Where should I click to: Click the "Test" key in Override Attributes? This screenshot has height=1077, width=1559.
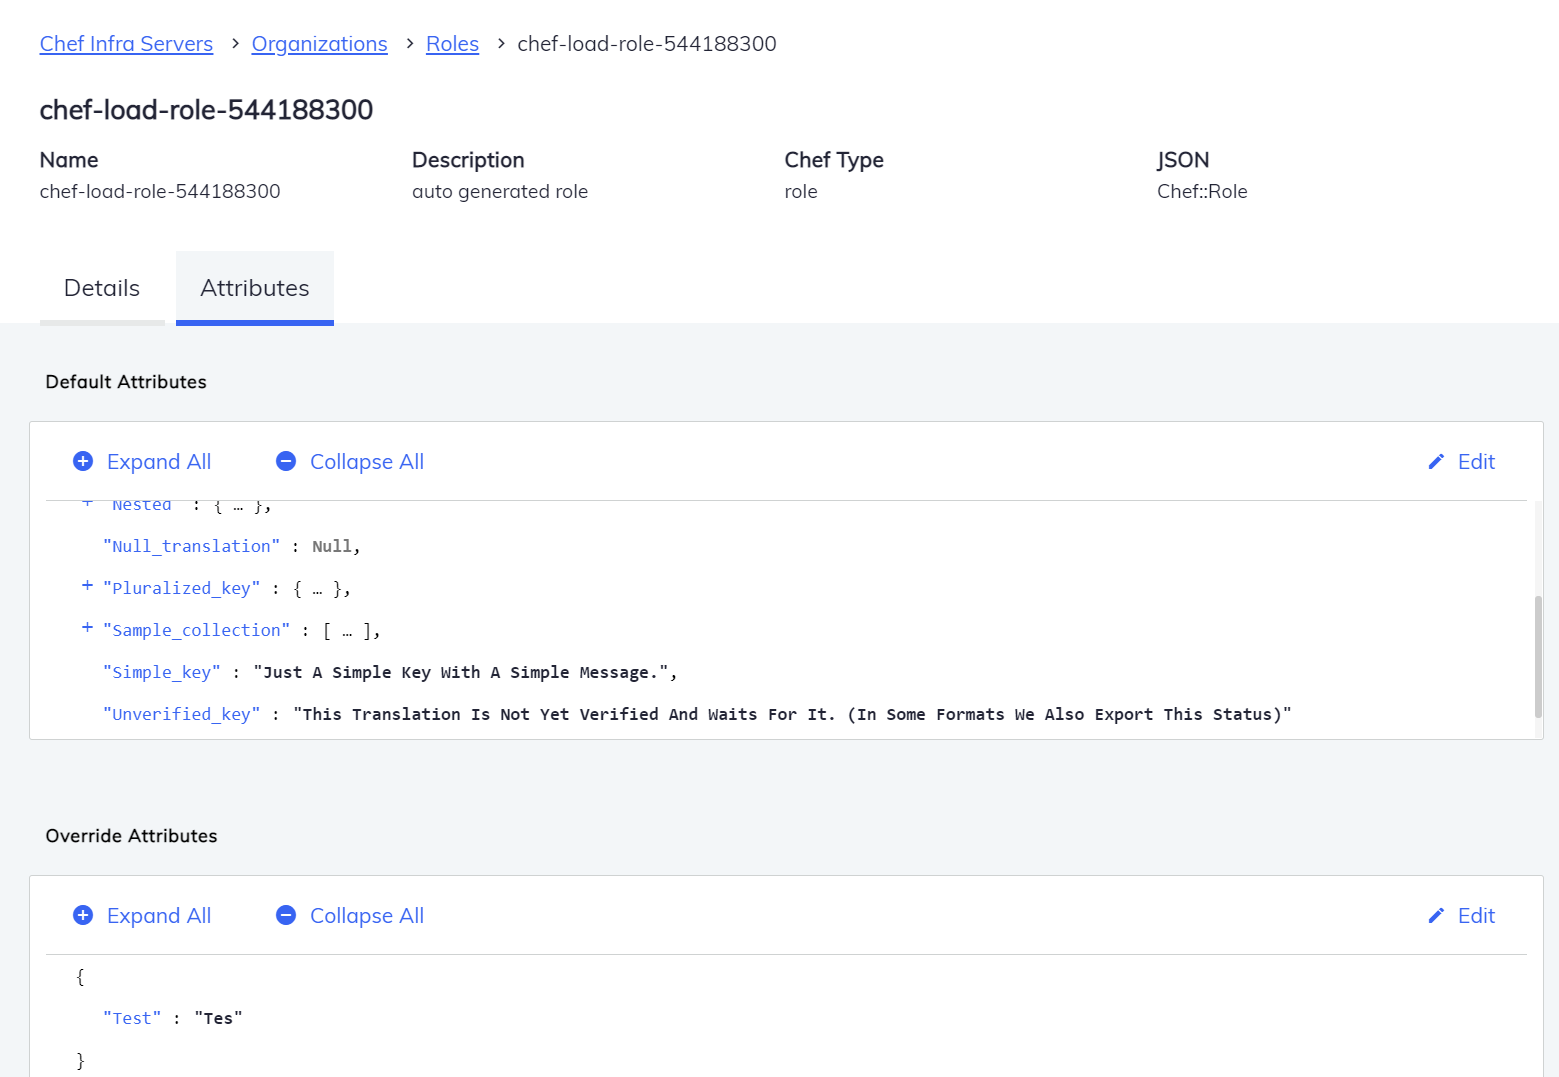pyautogui.click(x=132, y=1018)
